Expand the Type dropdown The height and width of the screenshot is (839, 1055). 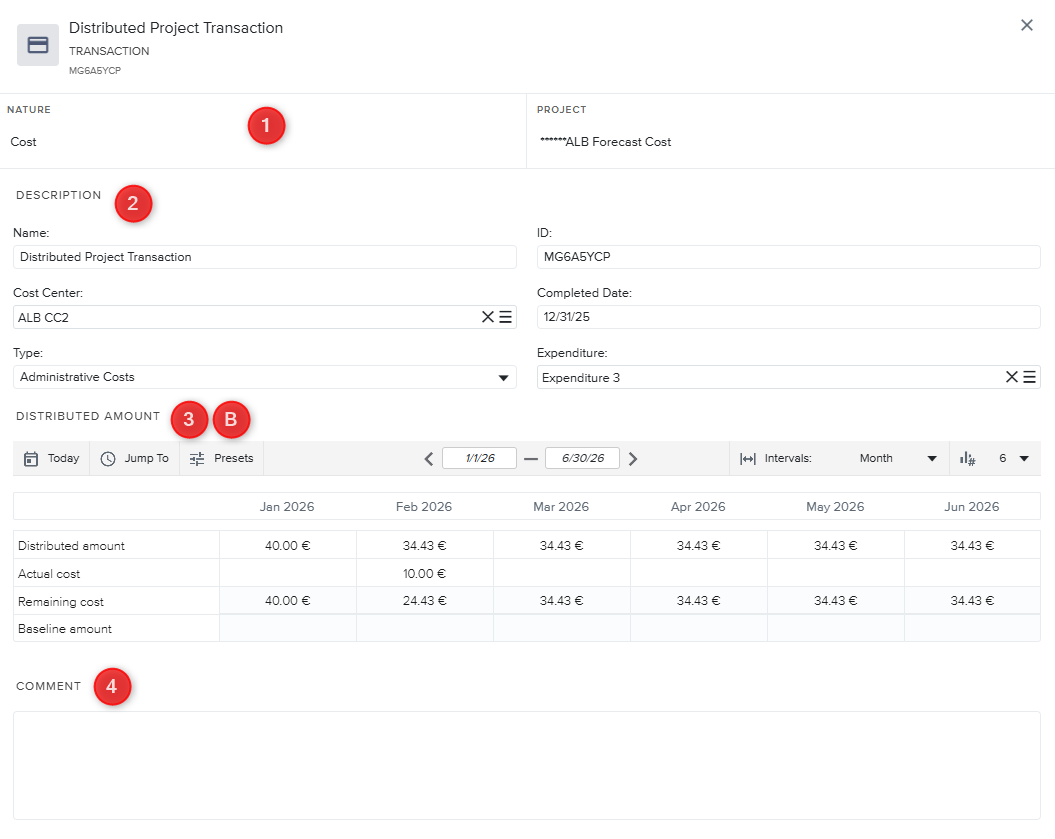click(x=502, y=378)
